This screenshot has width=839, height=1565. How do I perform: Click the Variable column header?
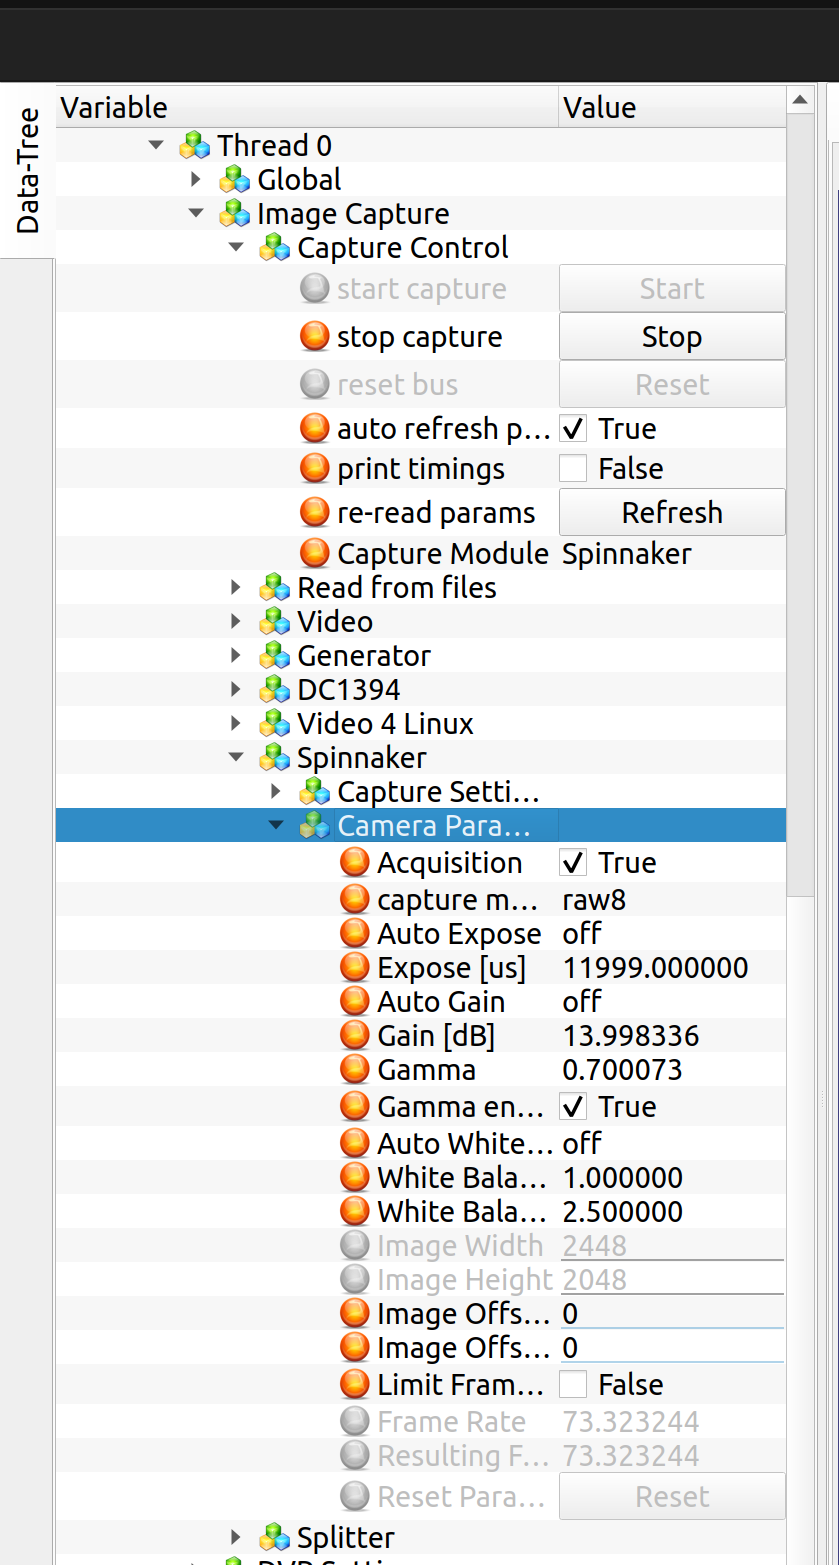tap(307, 107)
